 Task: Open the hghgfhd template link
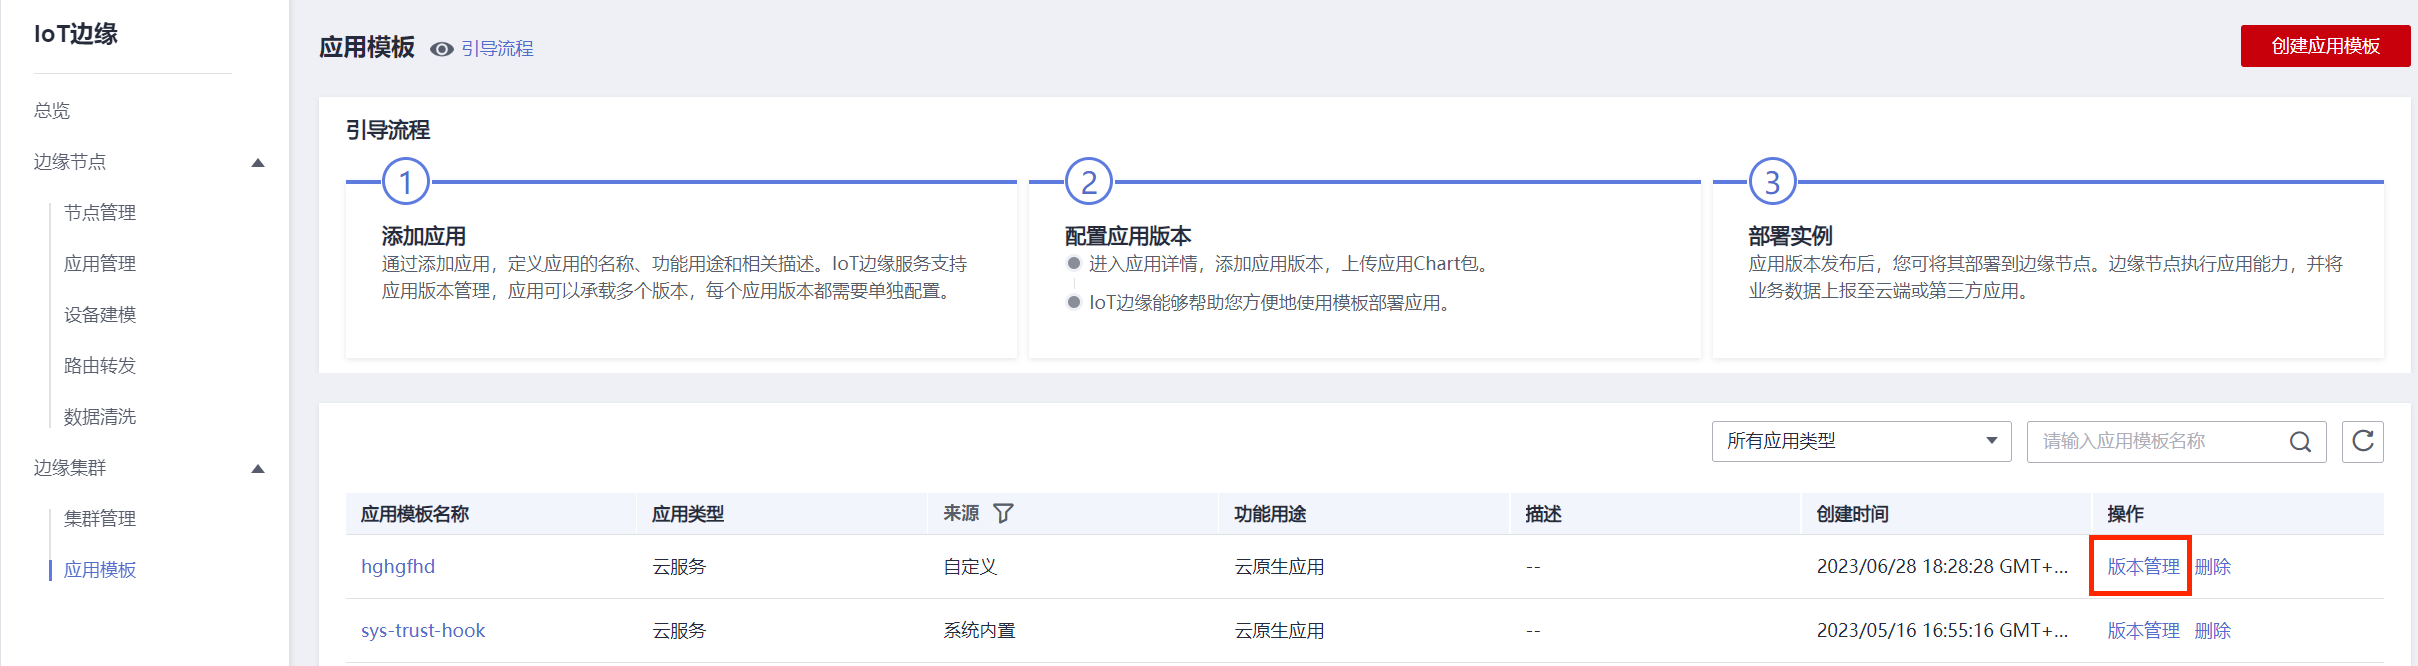coord(398,566)
